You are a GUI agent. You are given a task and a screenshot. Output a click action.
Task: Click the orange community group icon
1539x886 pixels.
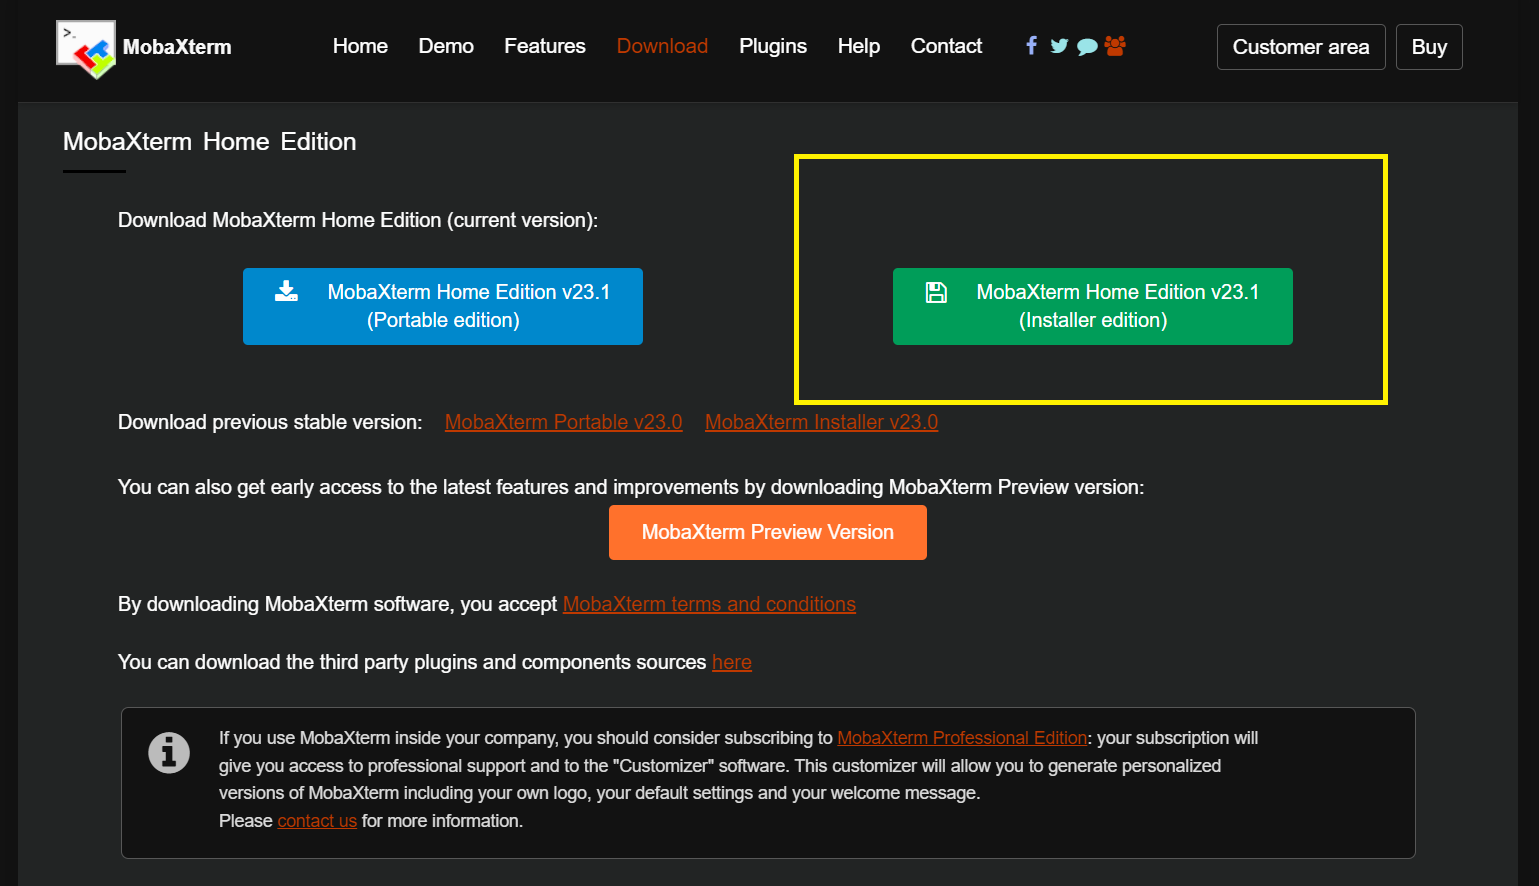point(1115,45)
